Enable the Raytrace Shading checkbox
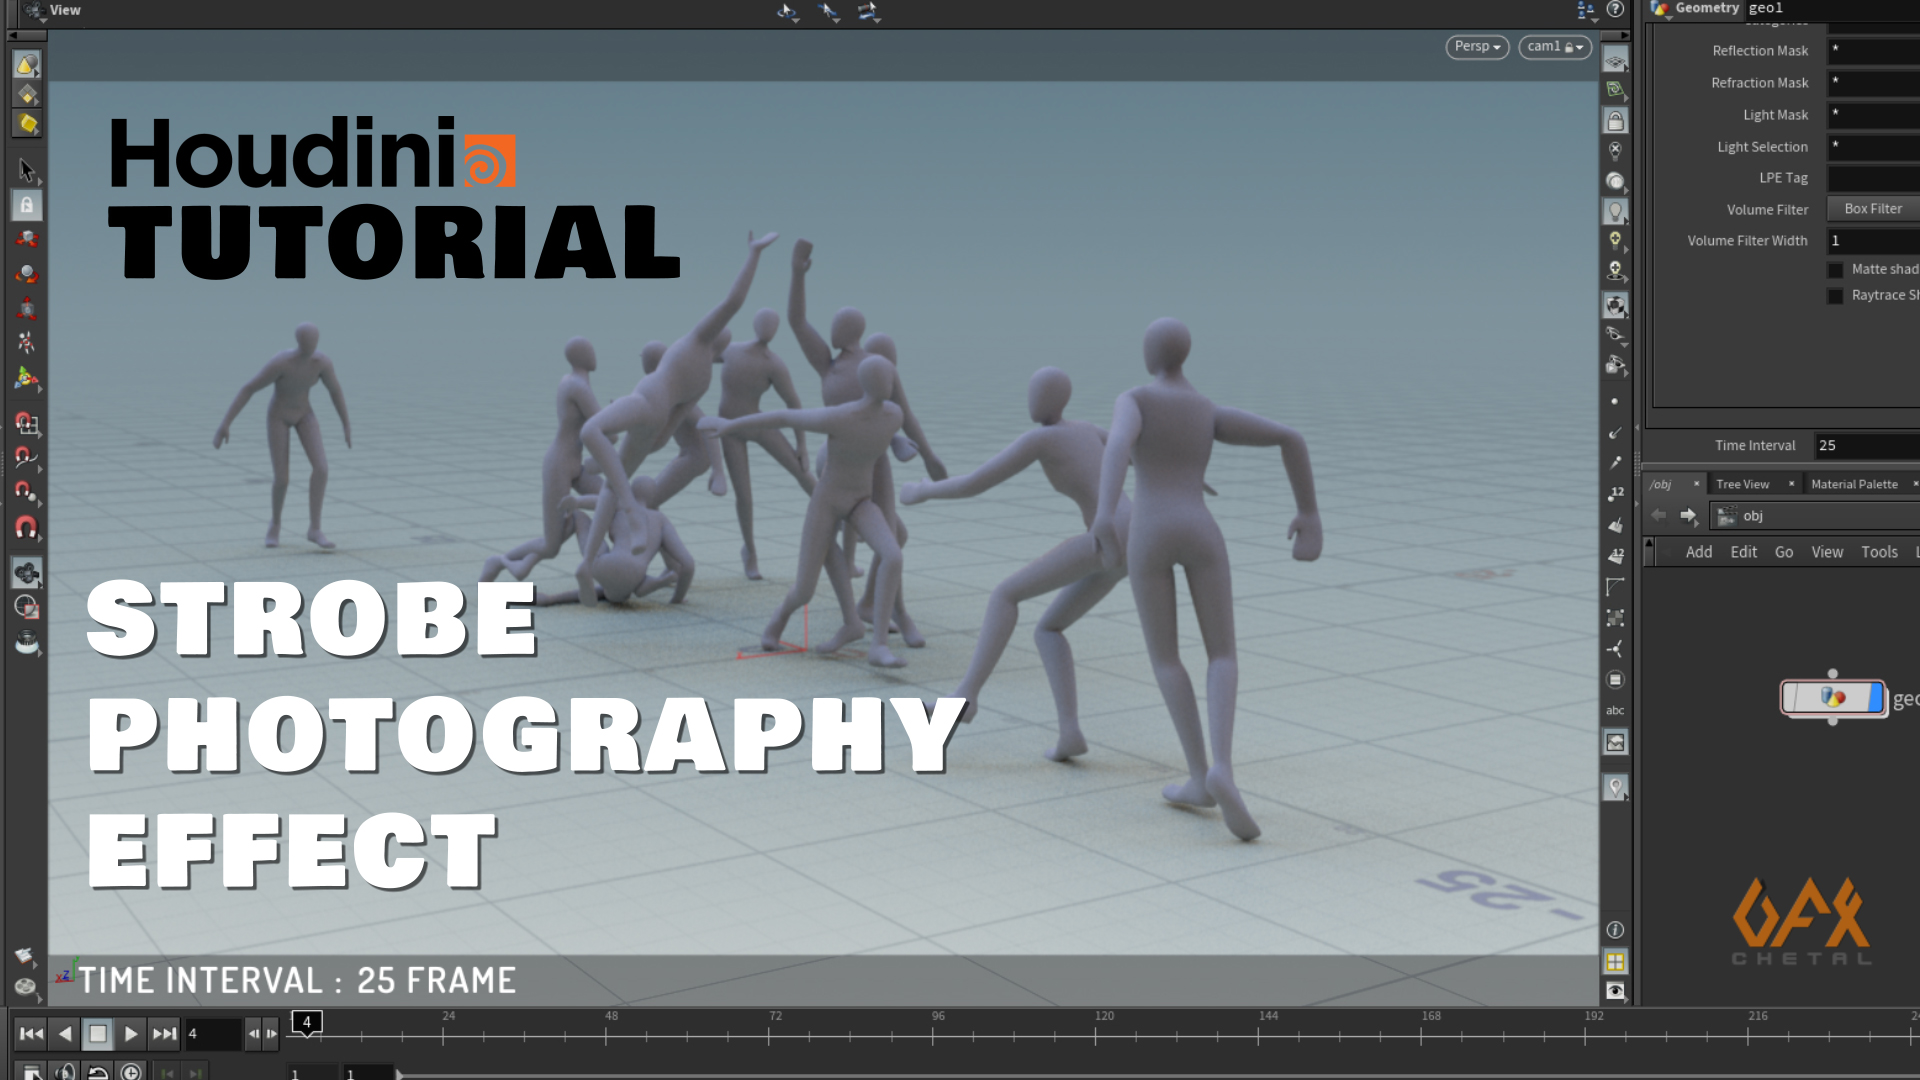This screenshot has height=1080, width=1920. [1835, 296]
